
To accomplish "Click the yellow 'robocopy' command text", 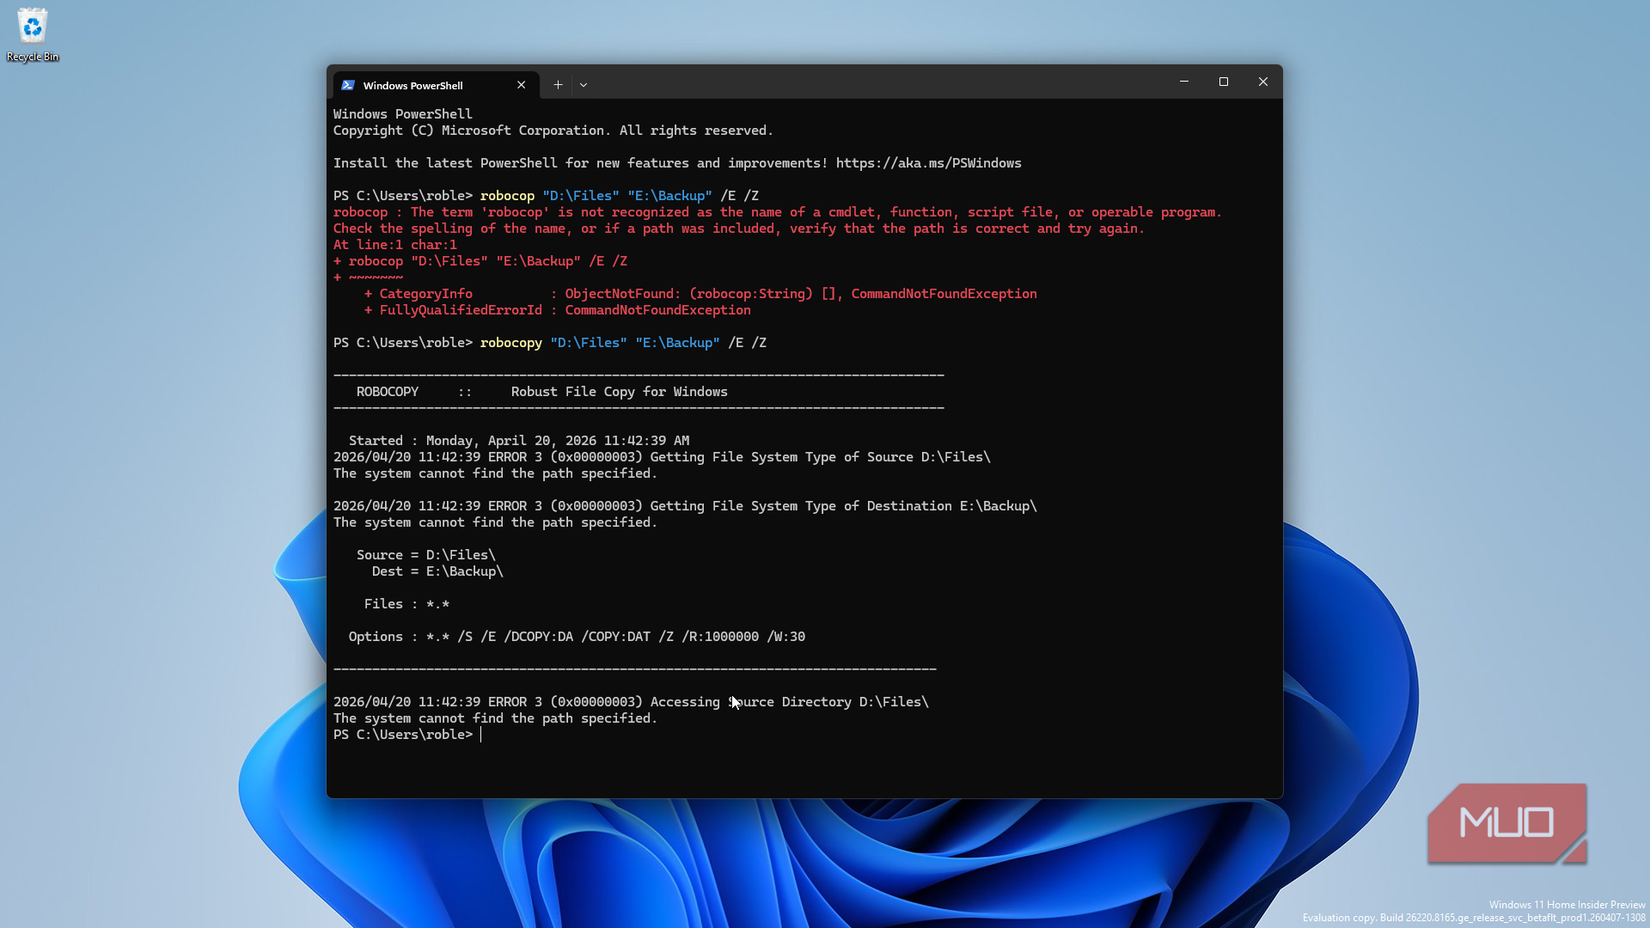I will [511, 343].
